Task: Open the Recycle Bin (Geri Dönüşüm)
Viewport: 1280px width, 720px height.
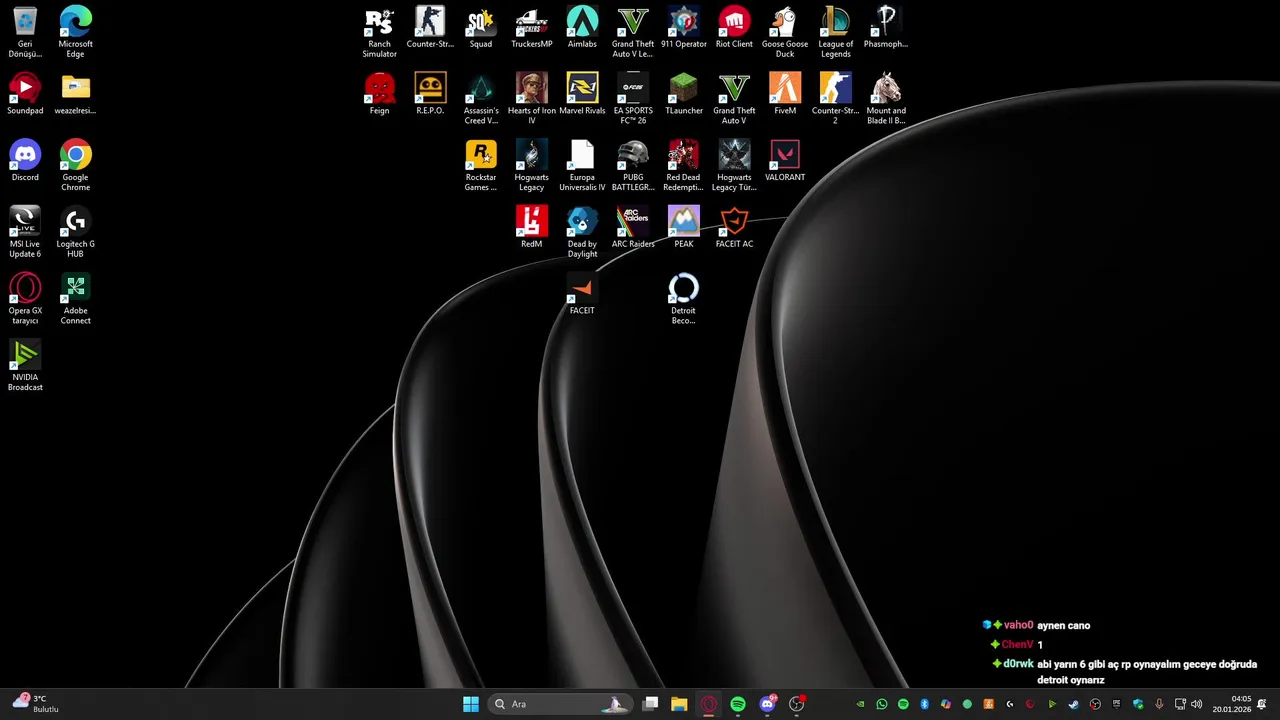Action: (x=25, y=32)
